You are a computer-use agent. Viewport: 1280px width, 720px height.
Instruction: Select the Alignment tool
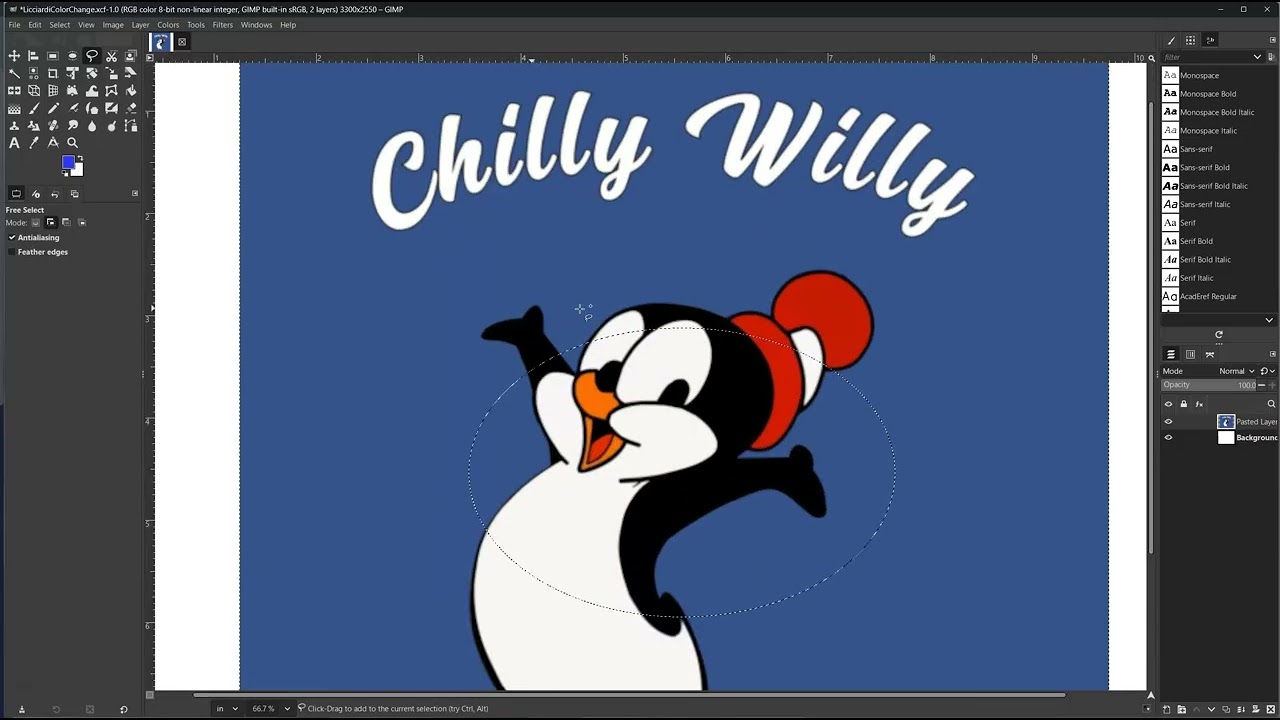pyautogui.click(x=33, y=56)
